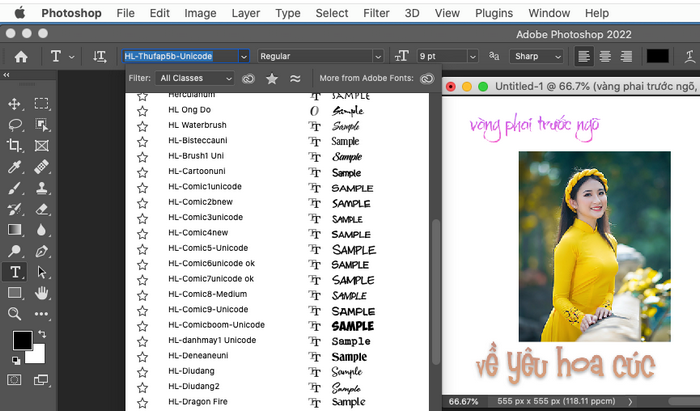Select the Rectangle shape tool
The height and width of the screenshot is (411, 700).
(x=14, y=293)
